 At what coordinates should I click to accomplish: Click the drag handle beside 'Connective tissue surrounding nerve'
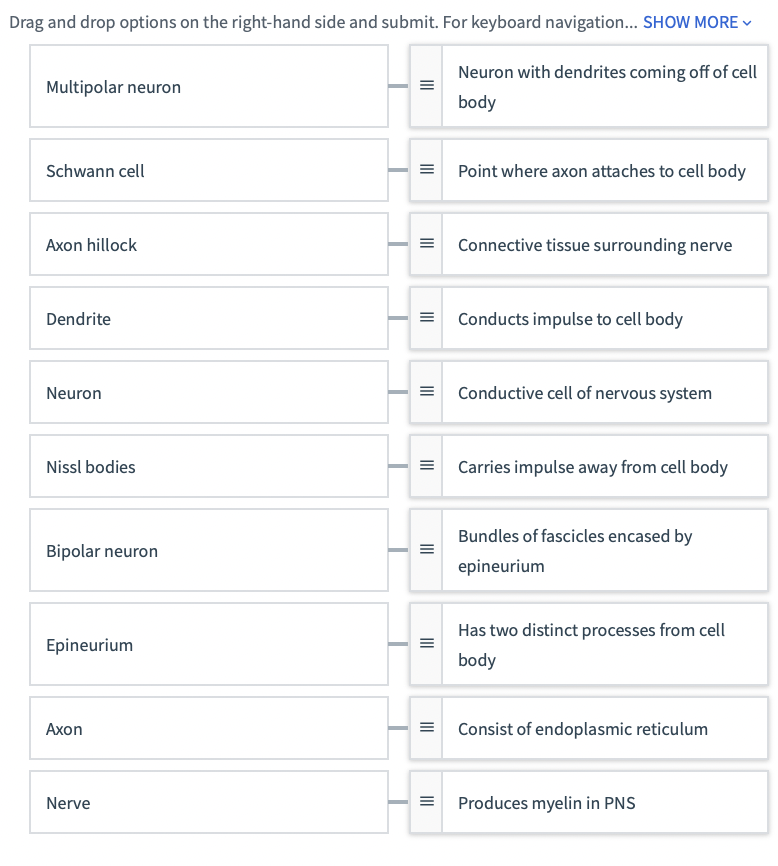[x=427, y=244]
